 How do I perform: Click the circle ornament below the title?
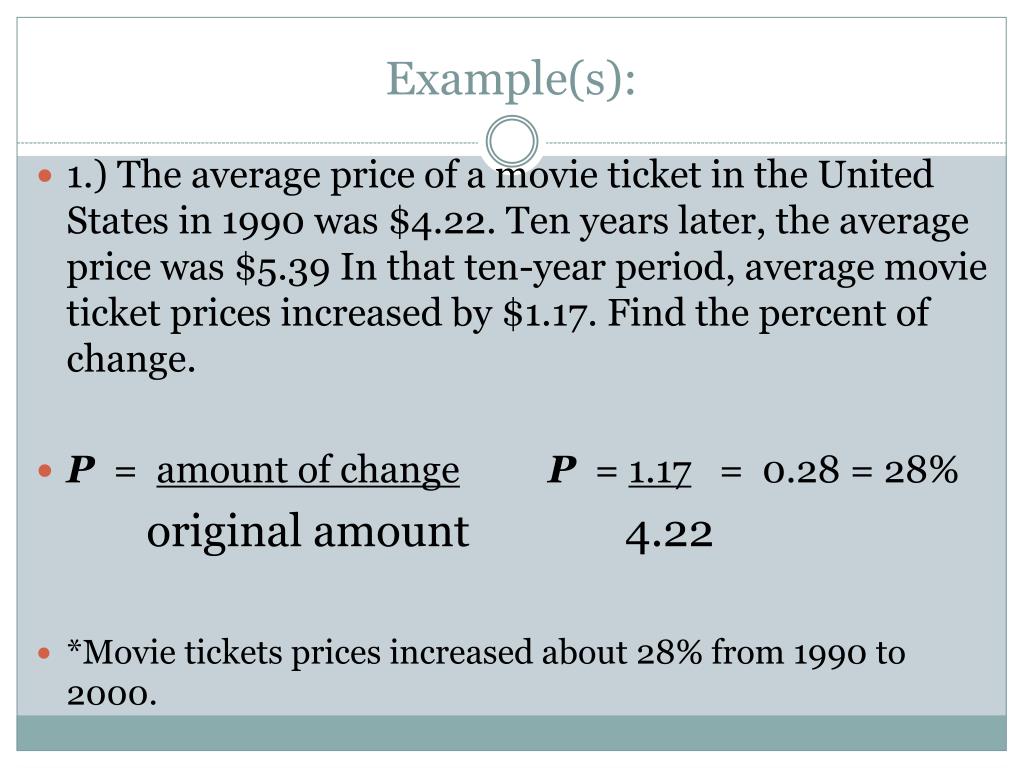click(x=512, y=142)
